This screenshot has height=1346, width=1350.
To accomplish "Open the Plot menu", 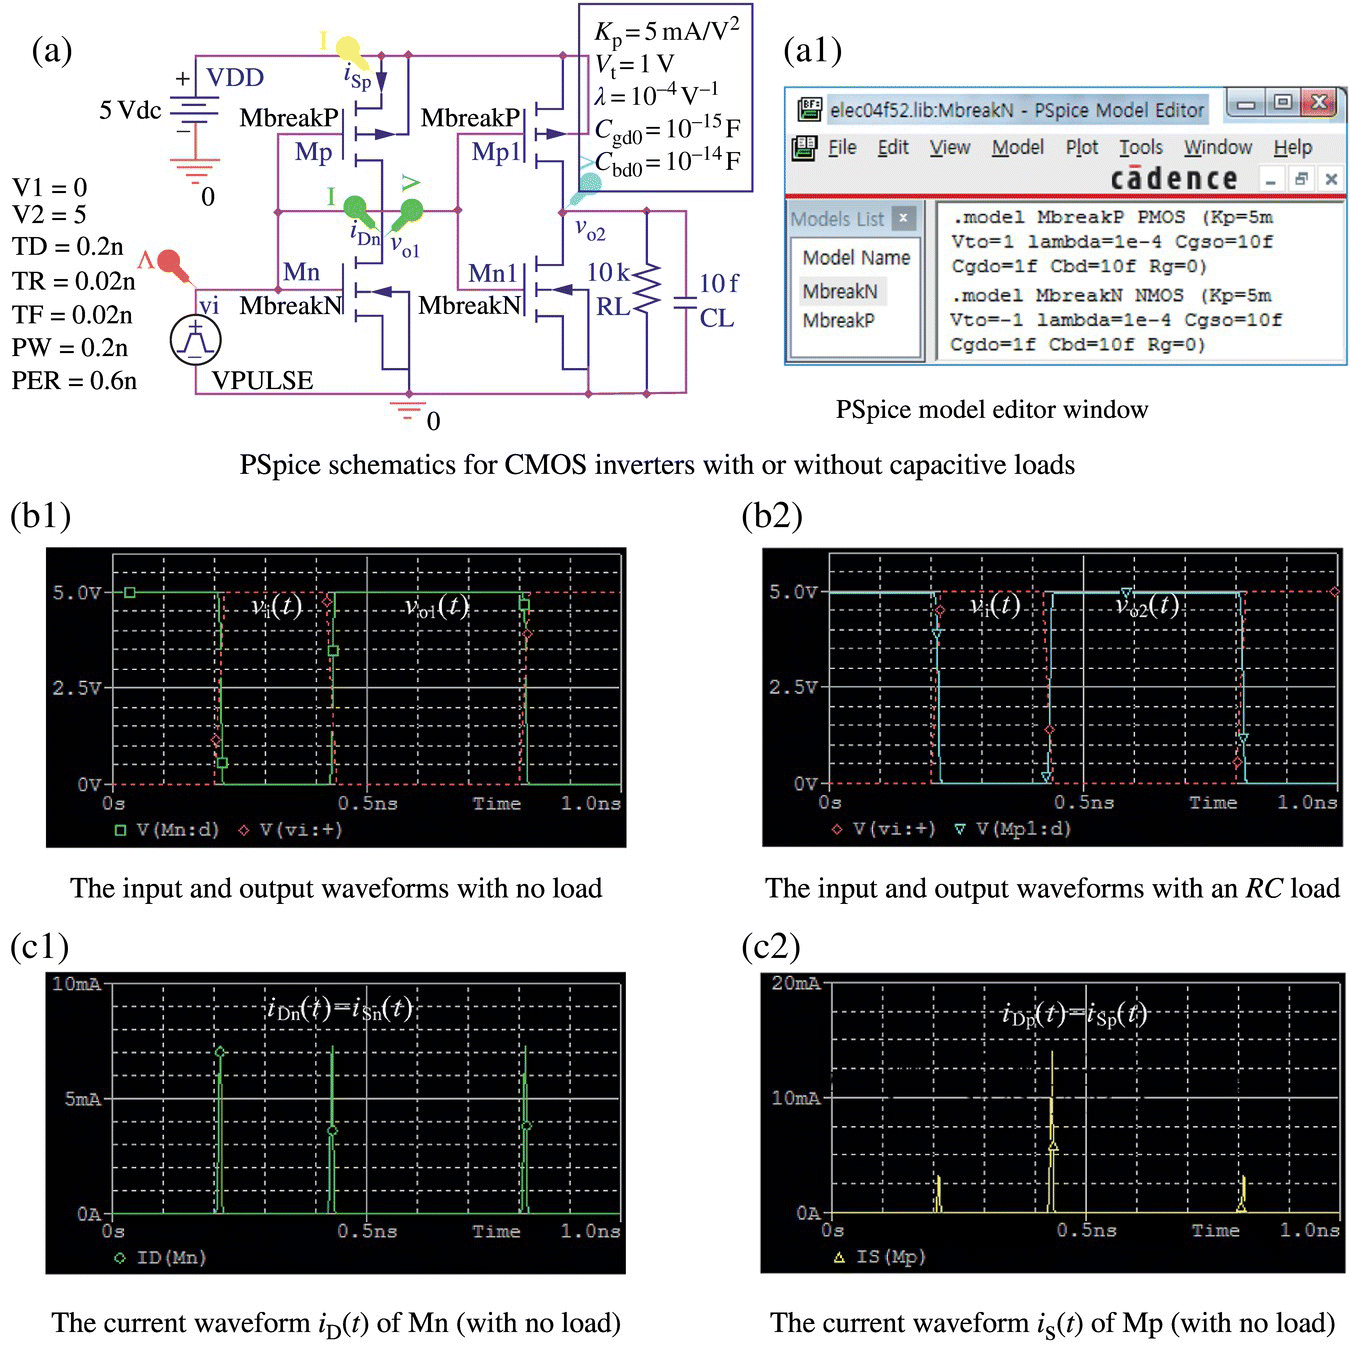I will (x=1082, y=147).
